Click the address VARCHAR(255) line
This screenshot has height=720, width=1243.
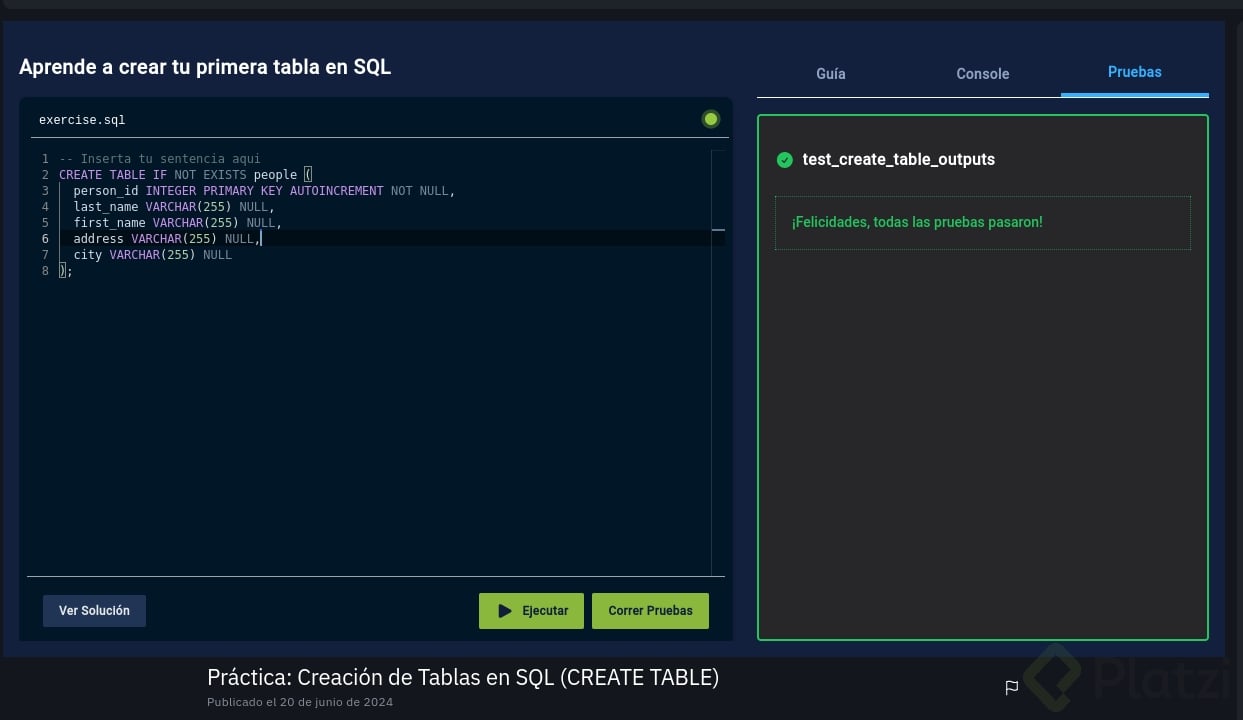(x=167, y=239)
